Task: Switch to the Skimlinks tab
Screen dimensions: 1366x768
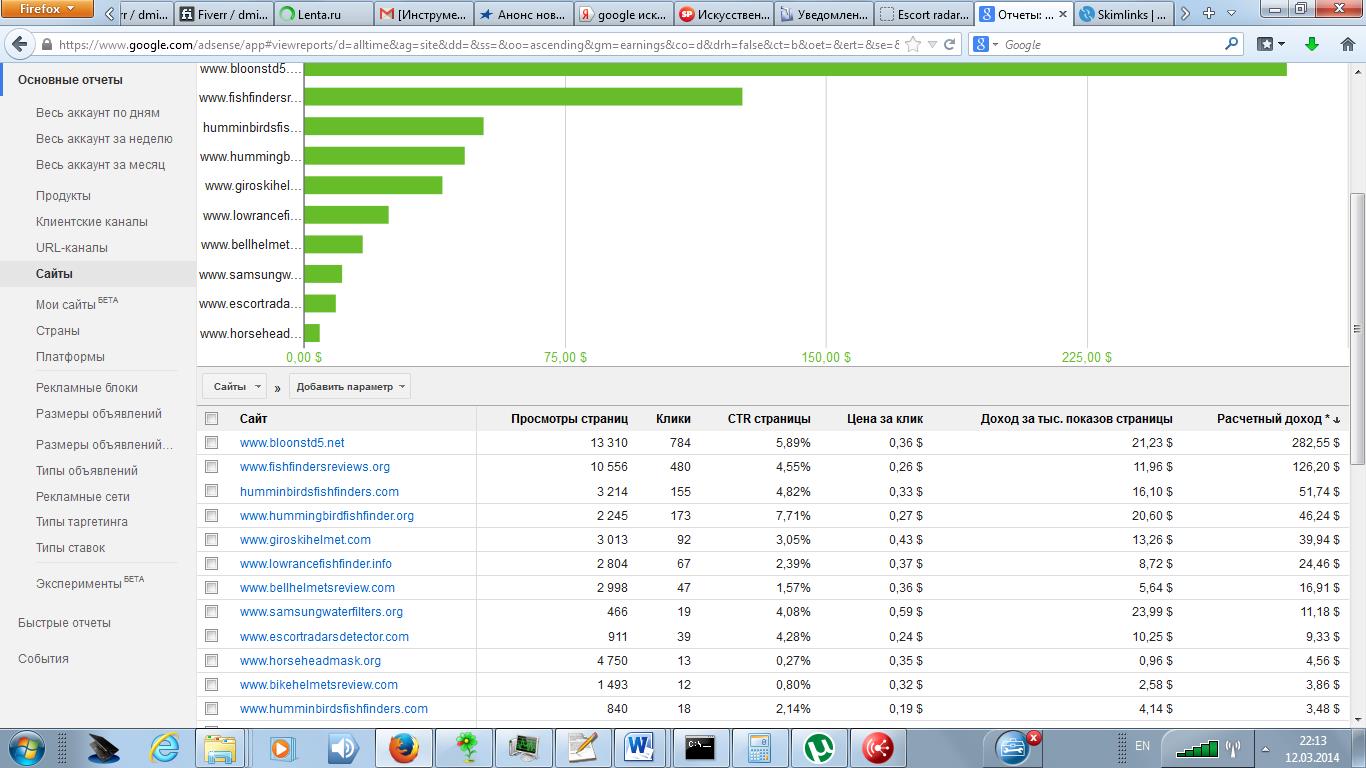Action: (1123, 15)
